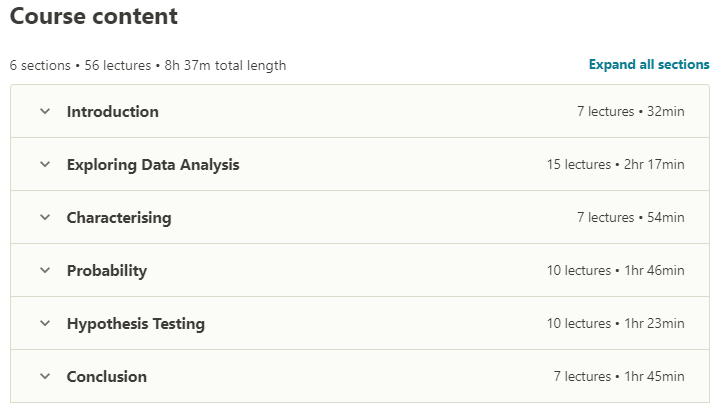This screenshot has width=717, height=410.
Task: Select the Probability section title
Action: 106,271
